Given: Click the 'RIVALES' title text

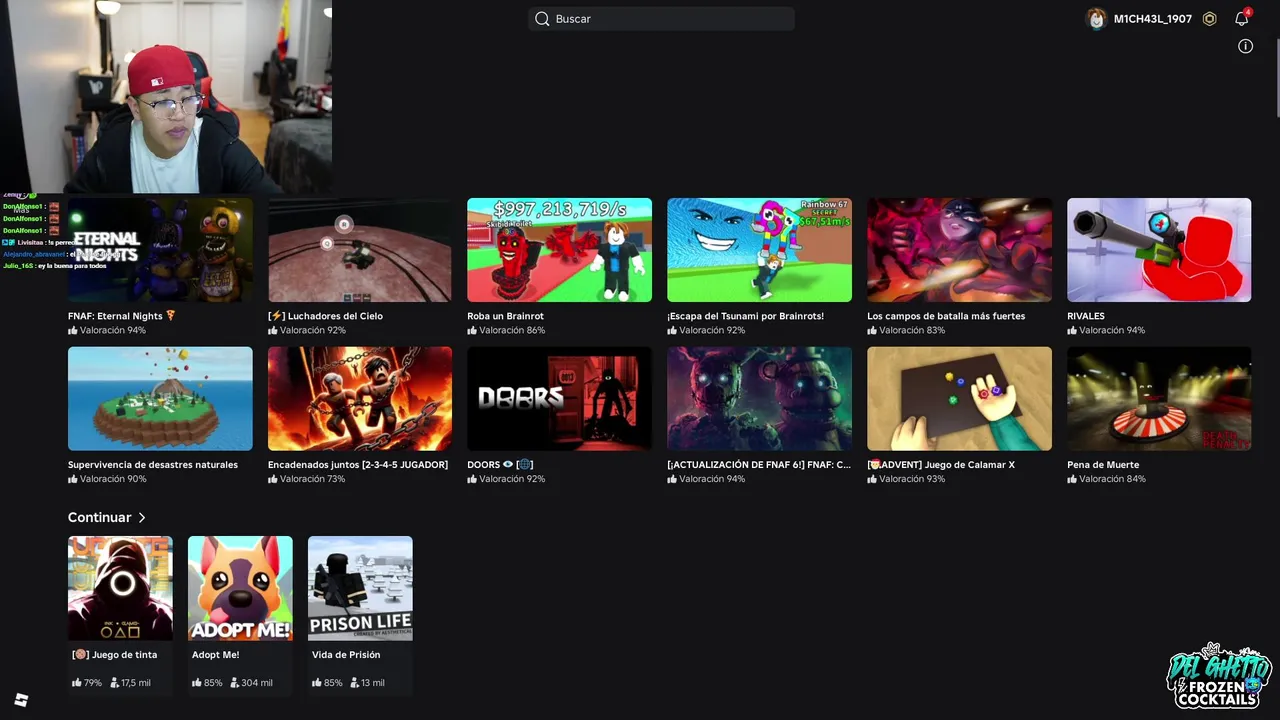Looking at the screenshot, I should coord(1086,316).
